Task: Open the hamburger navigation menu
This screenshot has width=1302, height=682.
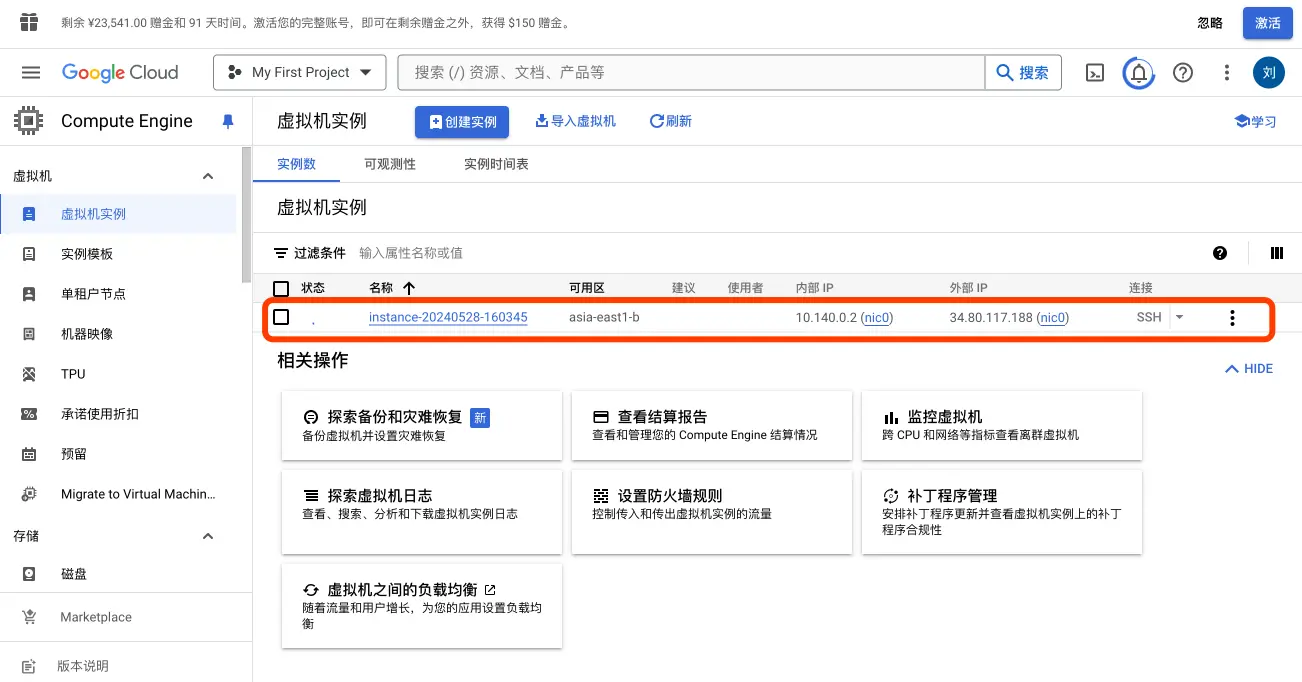Action: pyautogui.click(x=31, y=72)
